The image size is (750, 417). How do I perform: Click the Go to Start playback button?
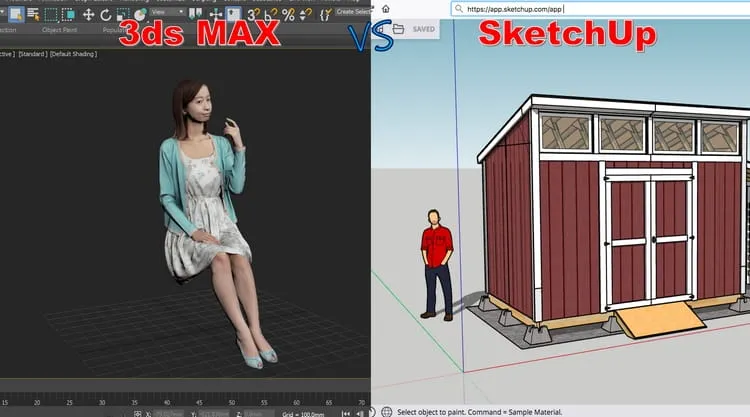[x=346, y=414]
